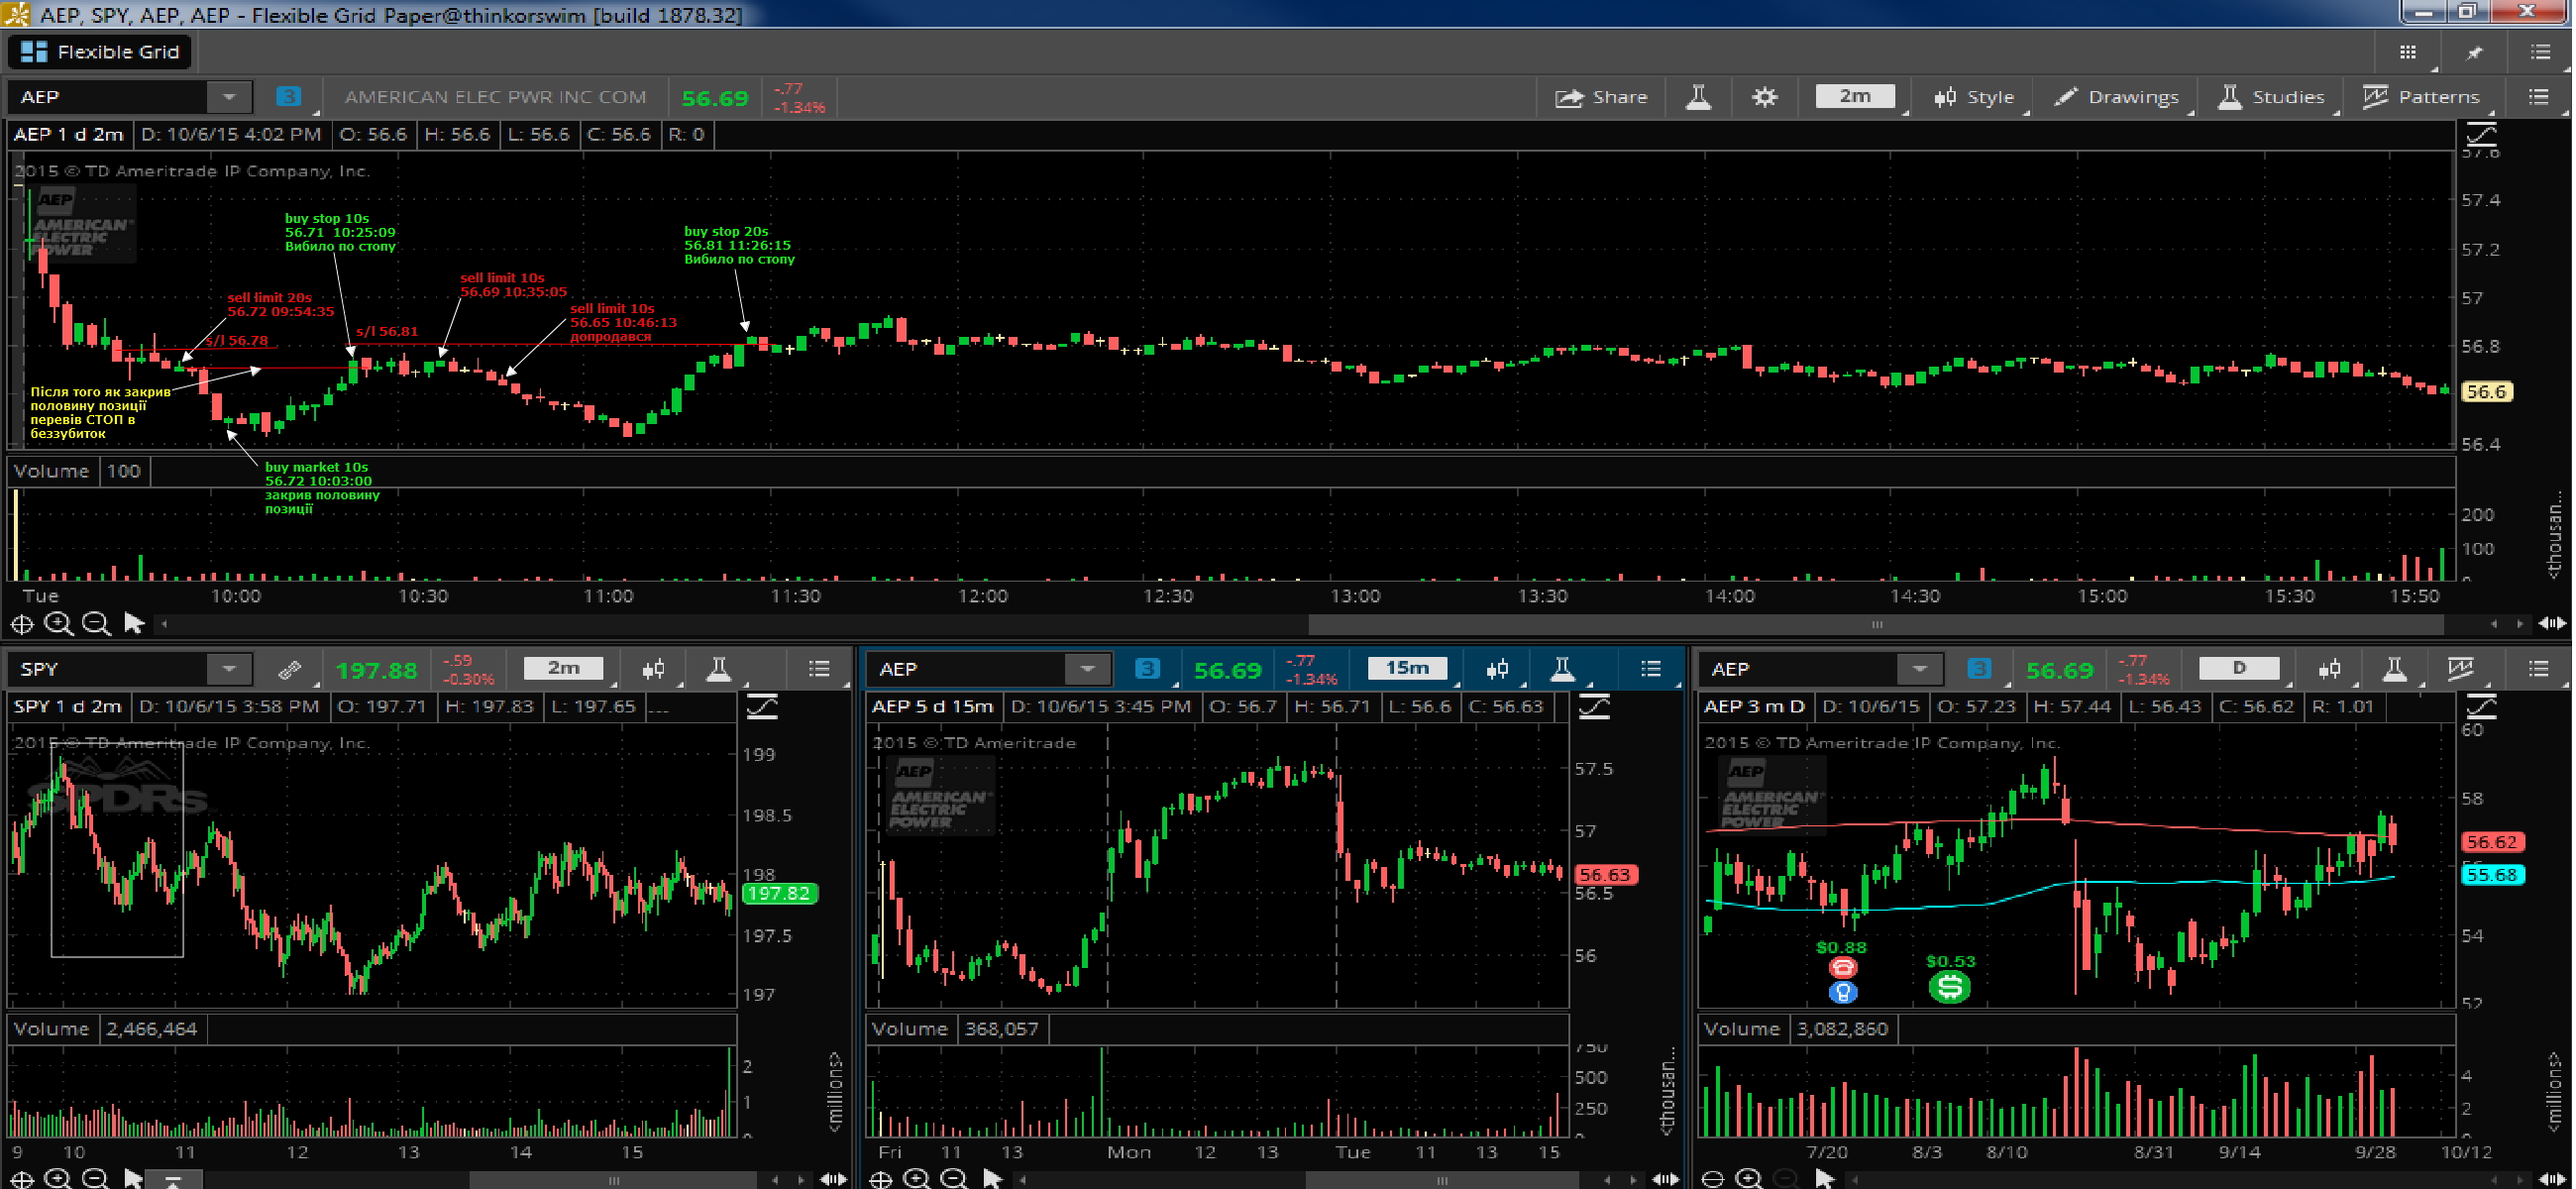This screenshot has width=2576, height=1189.
Task: Click the green dividend dollar icon $0.53
Action: coord(1949,987)
